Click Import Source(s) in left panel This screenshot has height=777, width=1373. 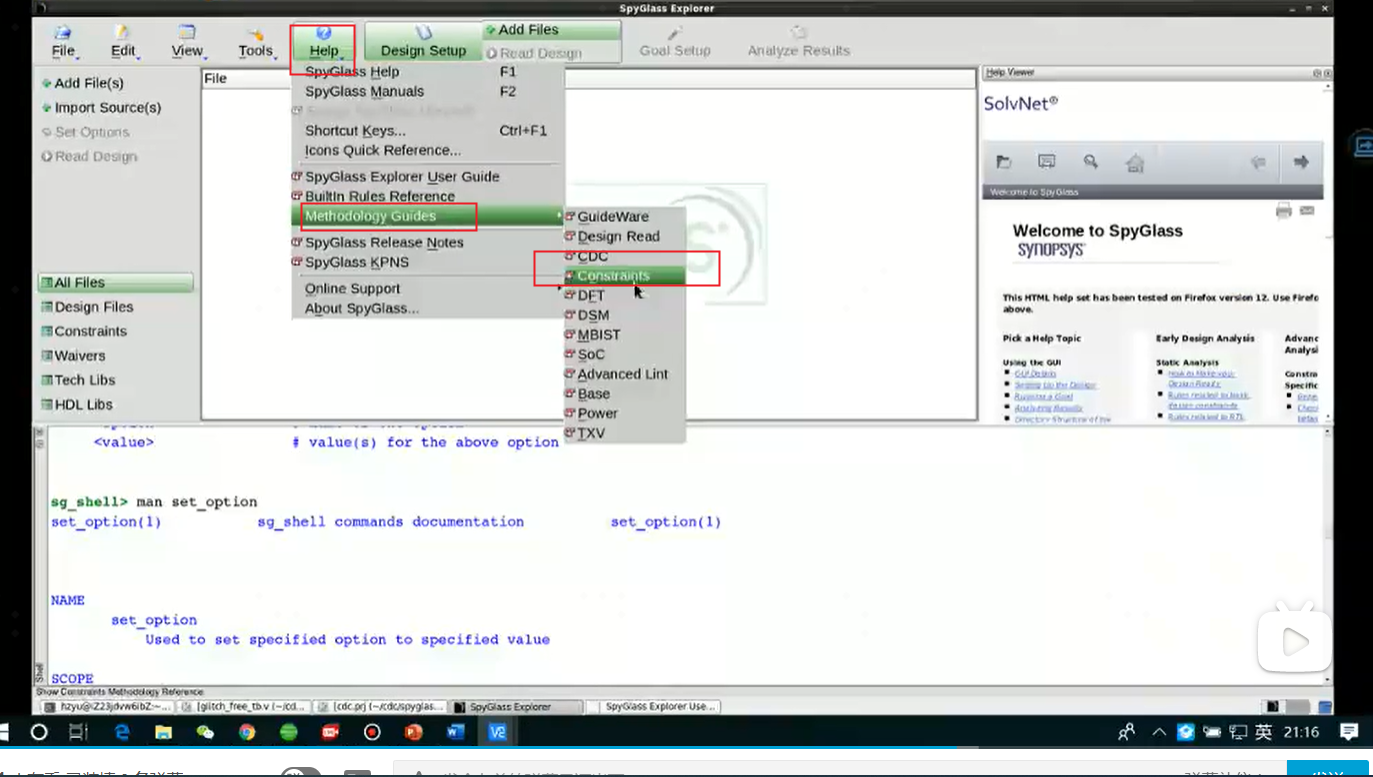[x=101, y=107]
